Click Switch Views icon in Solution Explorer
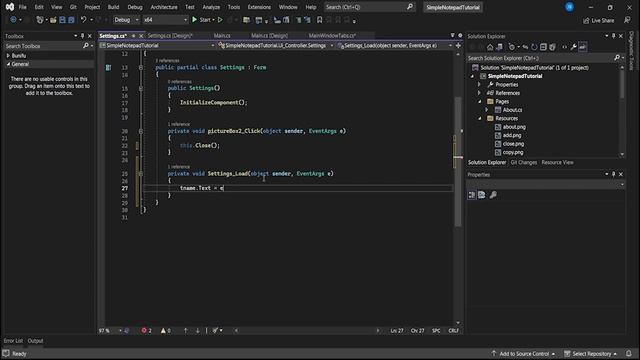Viewport: 640px width, 360px height. point(499,47)
